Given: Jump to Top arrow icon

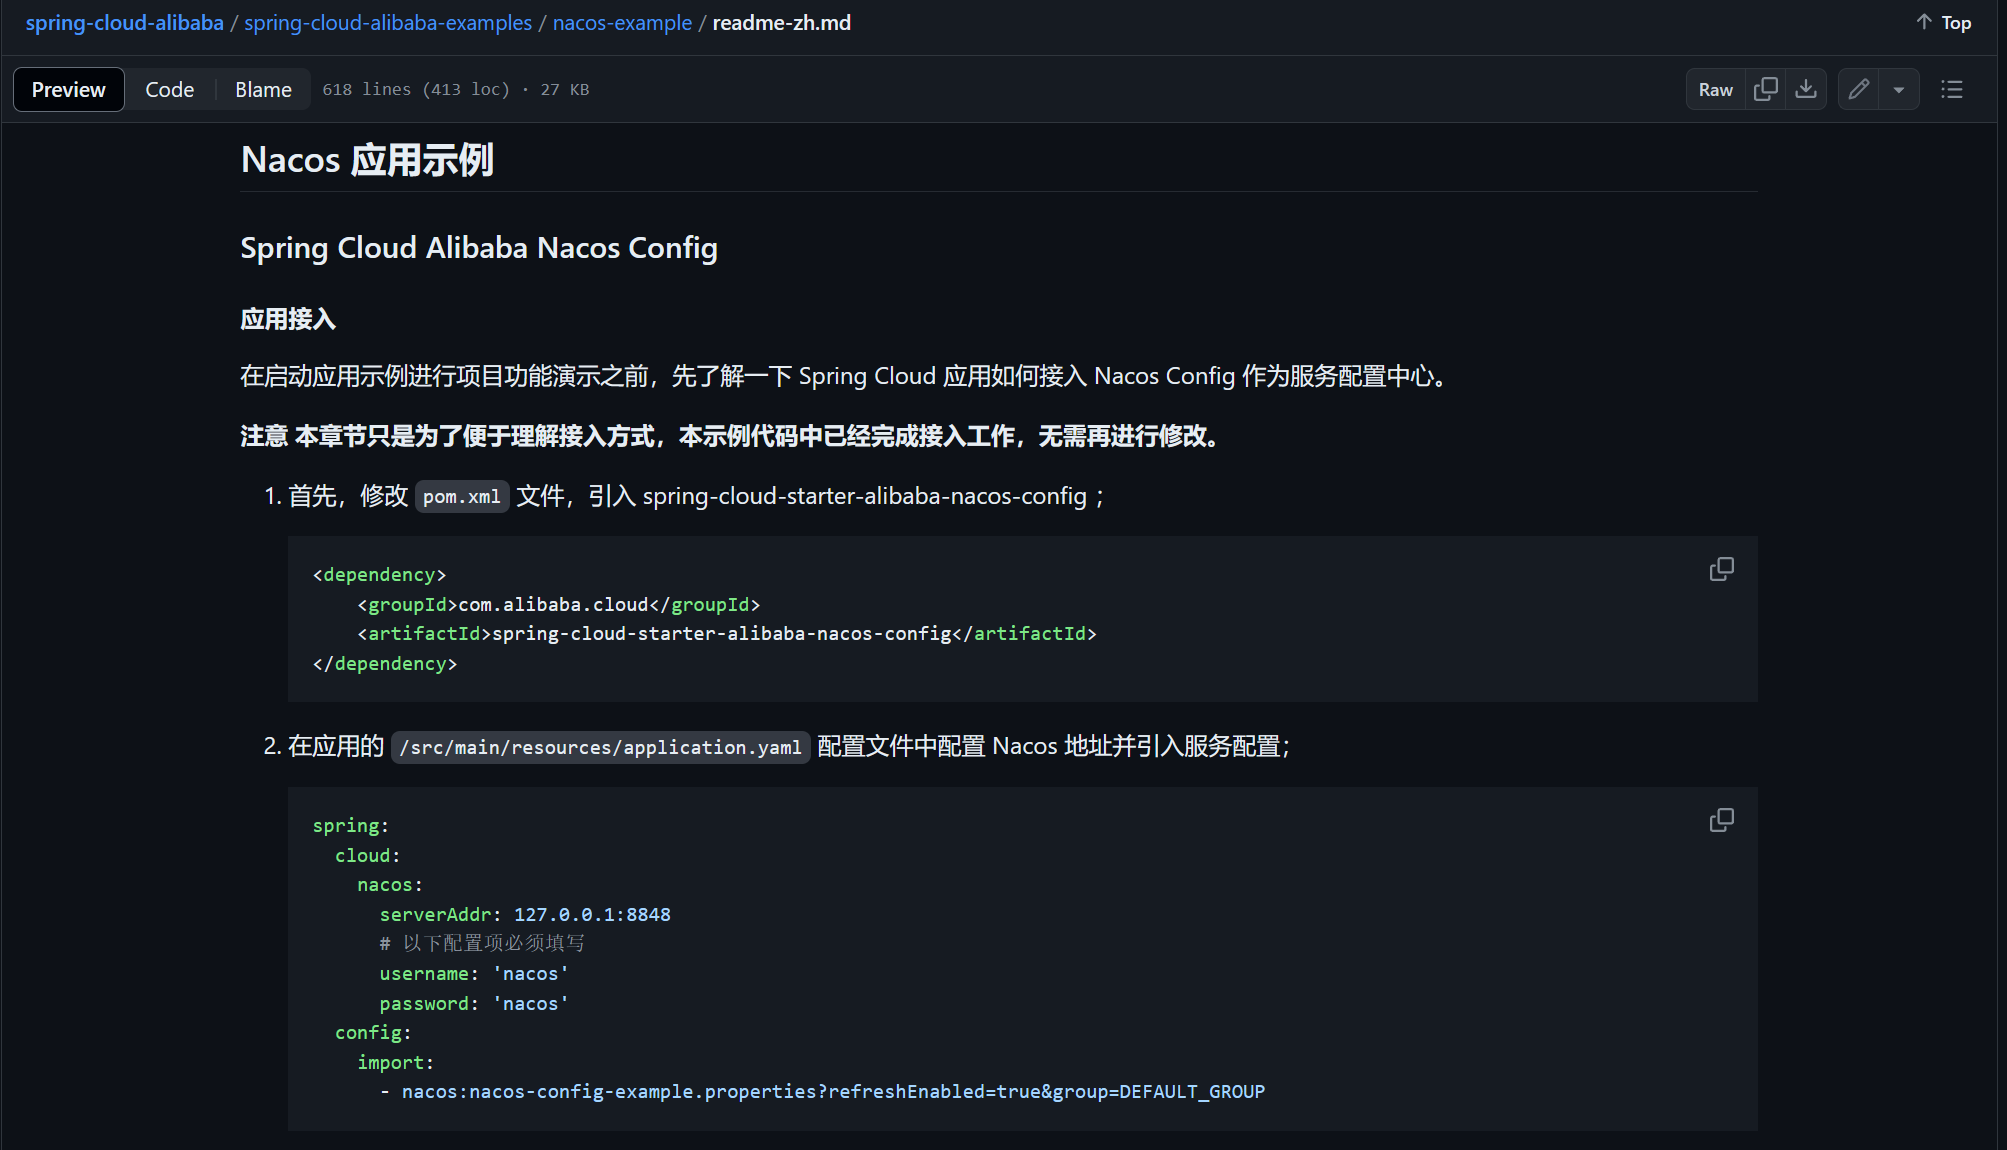Looking at the screenshot, I should click(1924, 22).
